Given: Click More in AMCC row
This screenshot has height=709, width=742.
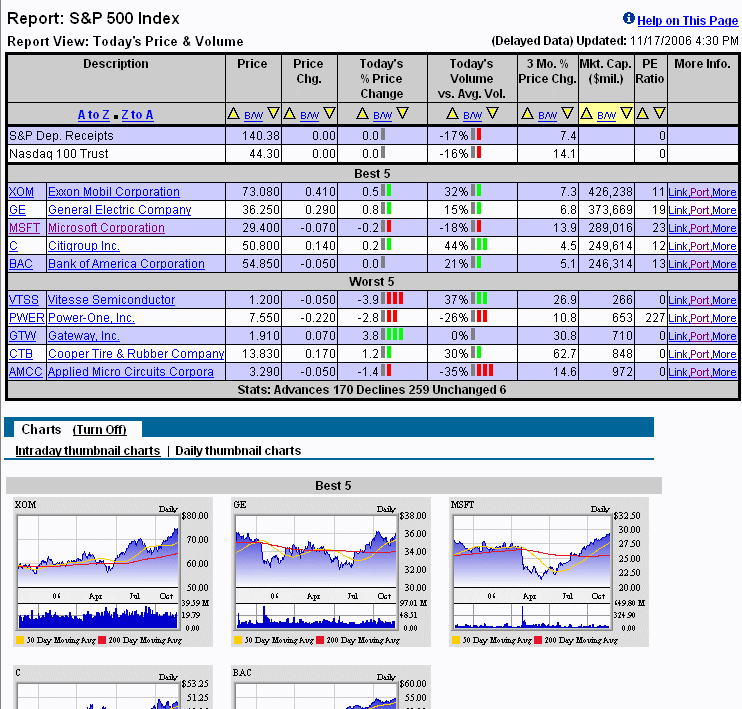Looking at the screenshot, I should coord(724,372).
